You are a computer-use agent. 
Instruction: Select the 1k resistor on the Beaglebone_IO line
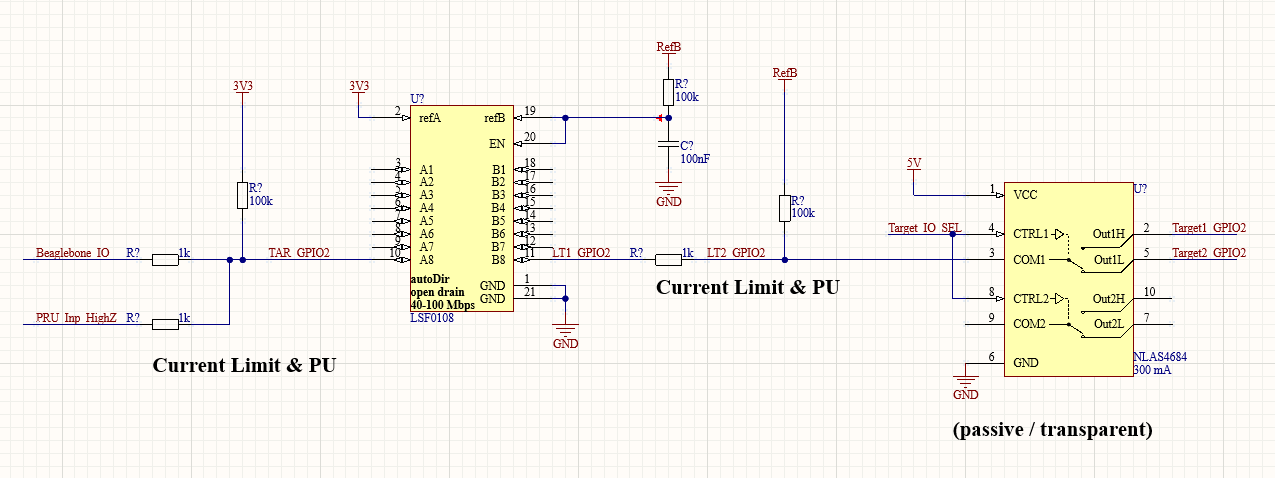pyautogui.click(x=165, y=260)
